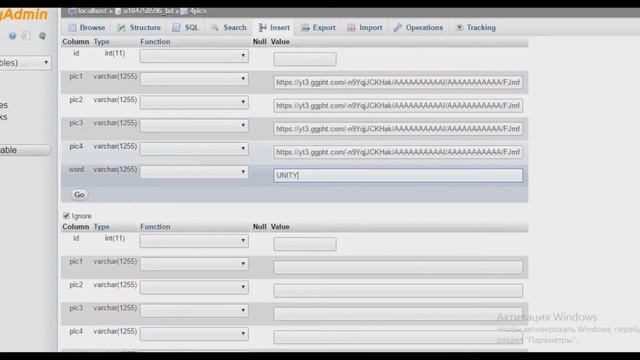
Task: Click the Go button
Action: tap(79, 195)
